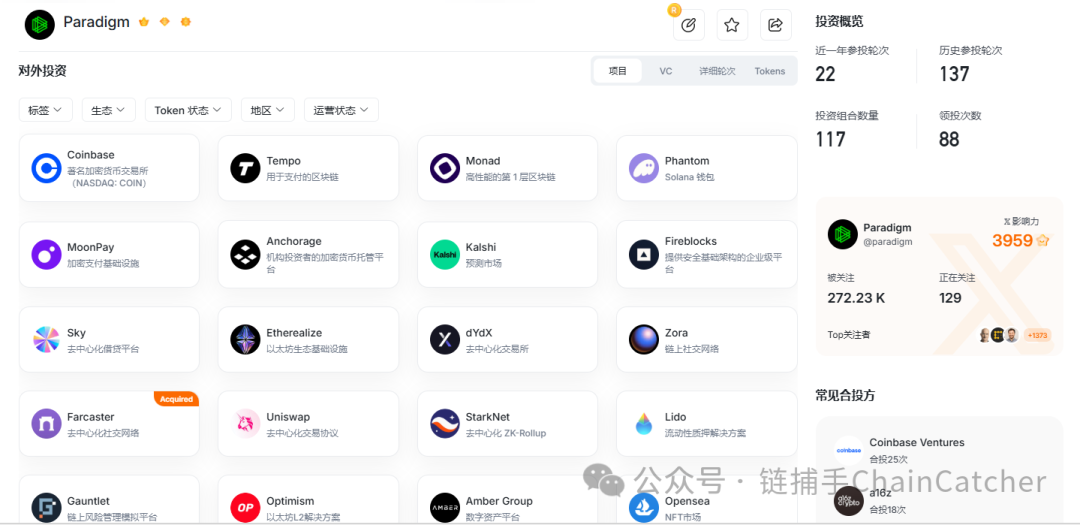This screenshot has width=1080, height=525.
Task: Open the 标签 filter dropdown
Action: pyautogui.click(x=45, y=110)
